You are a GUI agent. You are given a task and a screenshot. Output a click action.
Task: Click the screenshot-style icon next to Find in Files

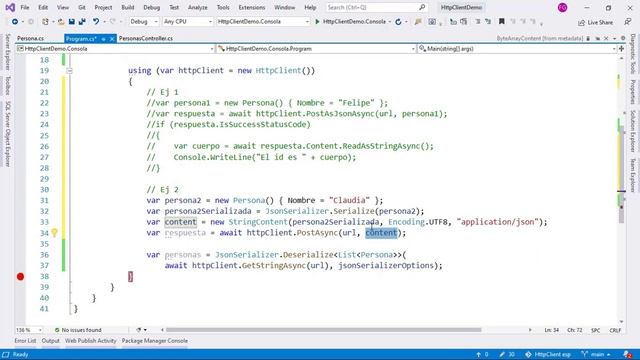[432, 22]
